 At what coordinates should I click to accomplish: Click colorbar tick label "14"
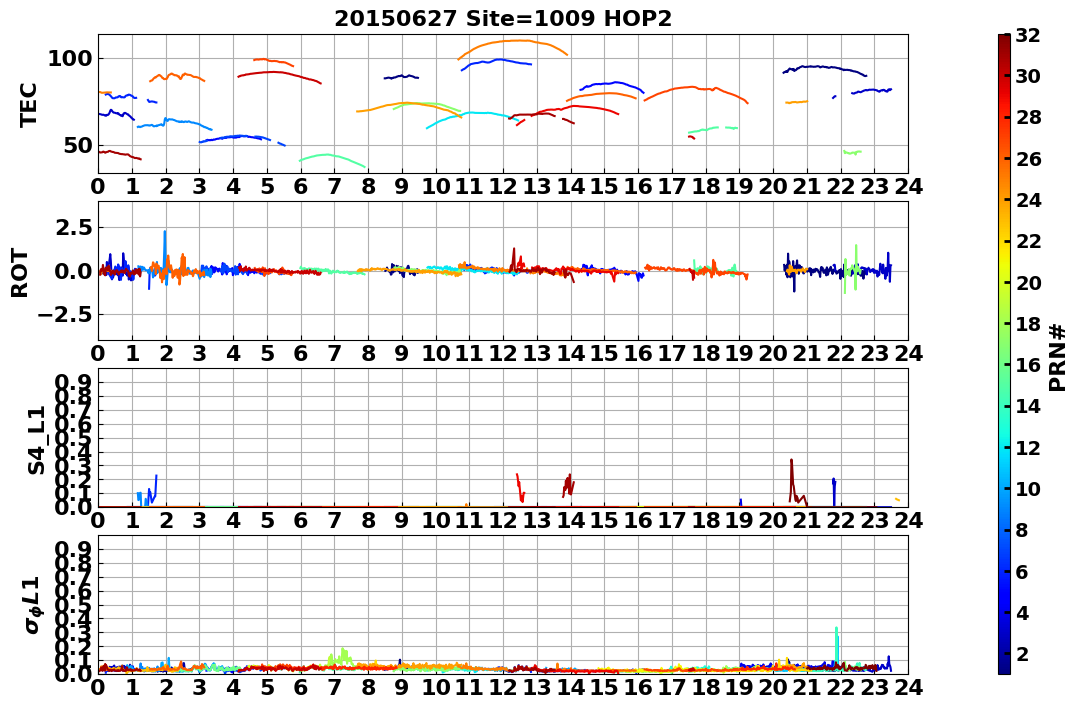pos(1028,406)
